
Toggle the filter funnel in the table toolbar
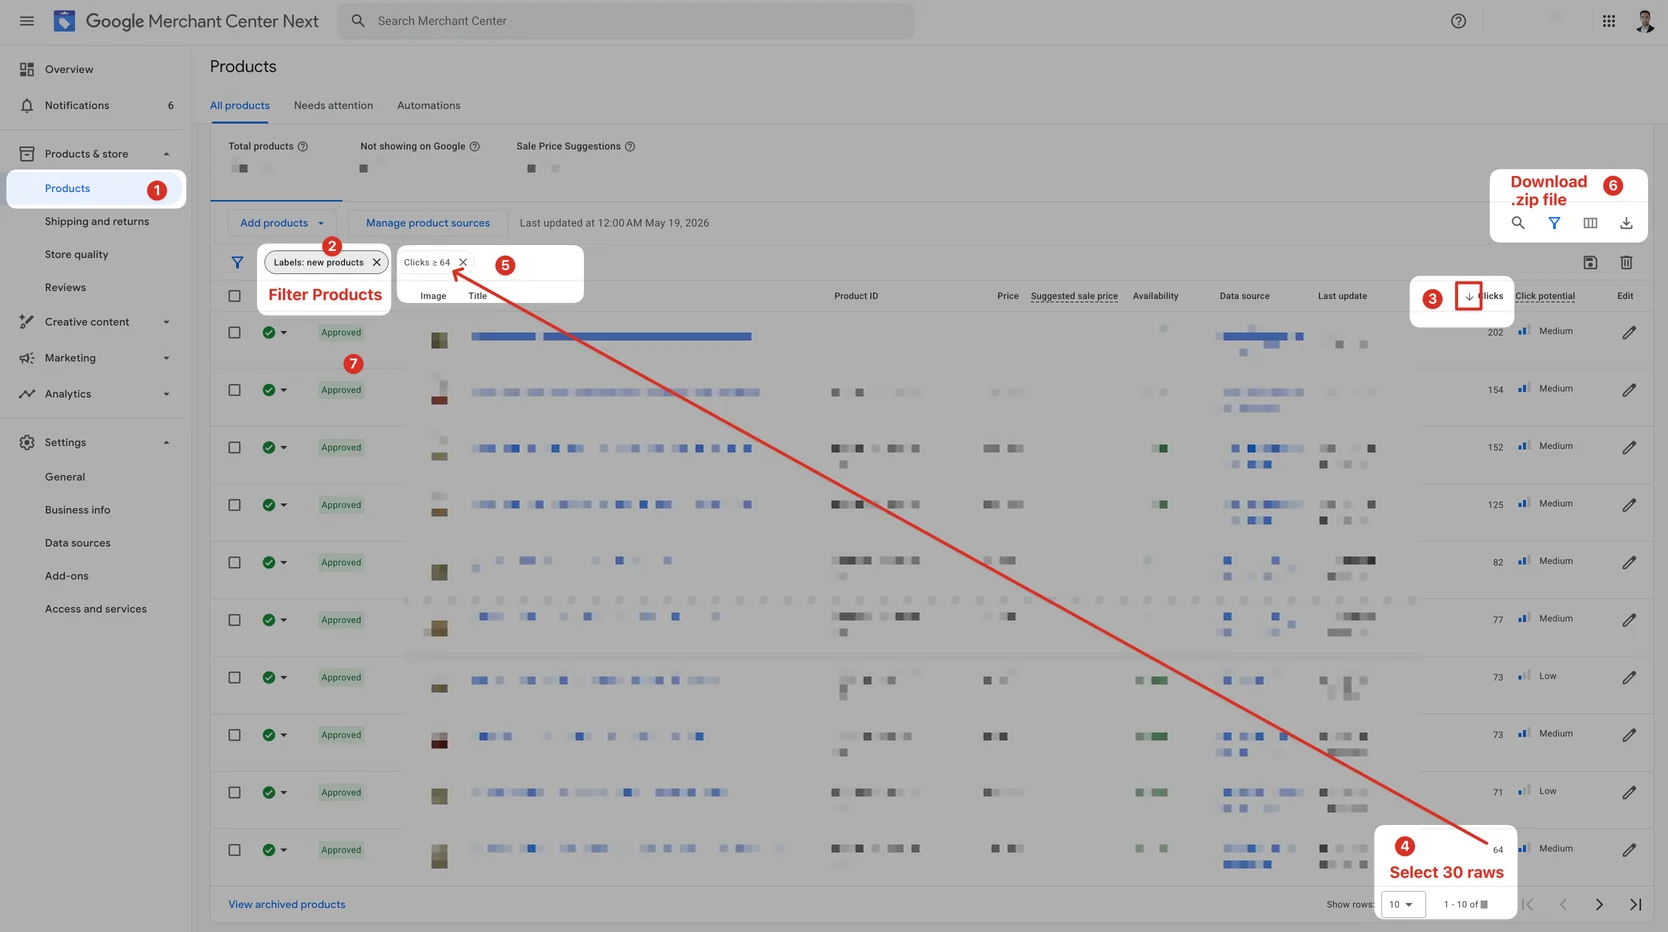[x=1554, y=223]
